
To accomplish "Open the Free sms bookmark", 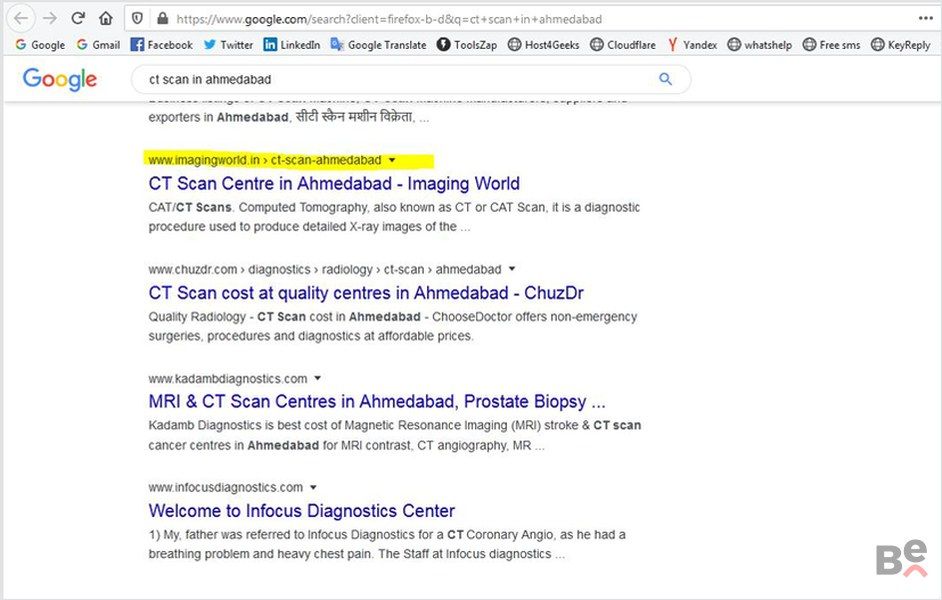I will pos(831,44).
